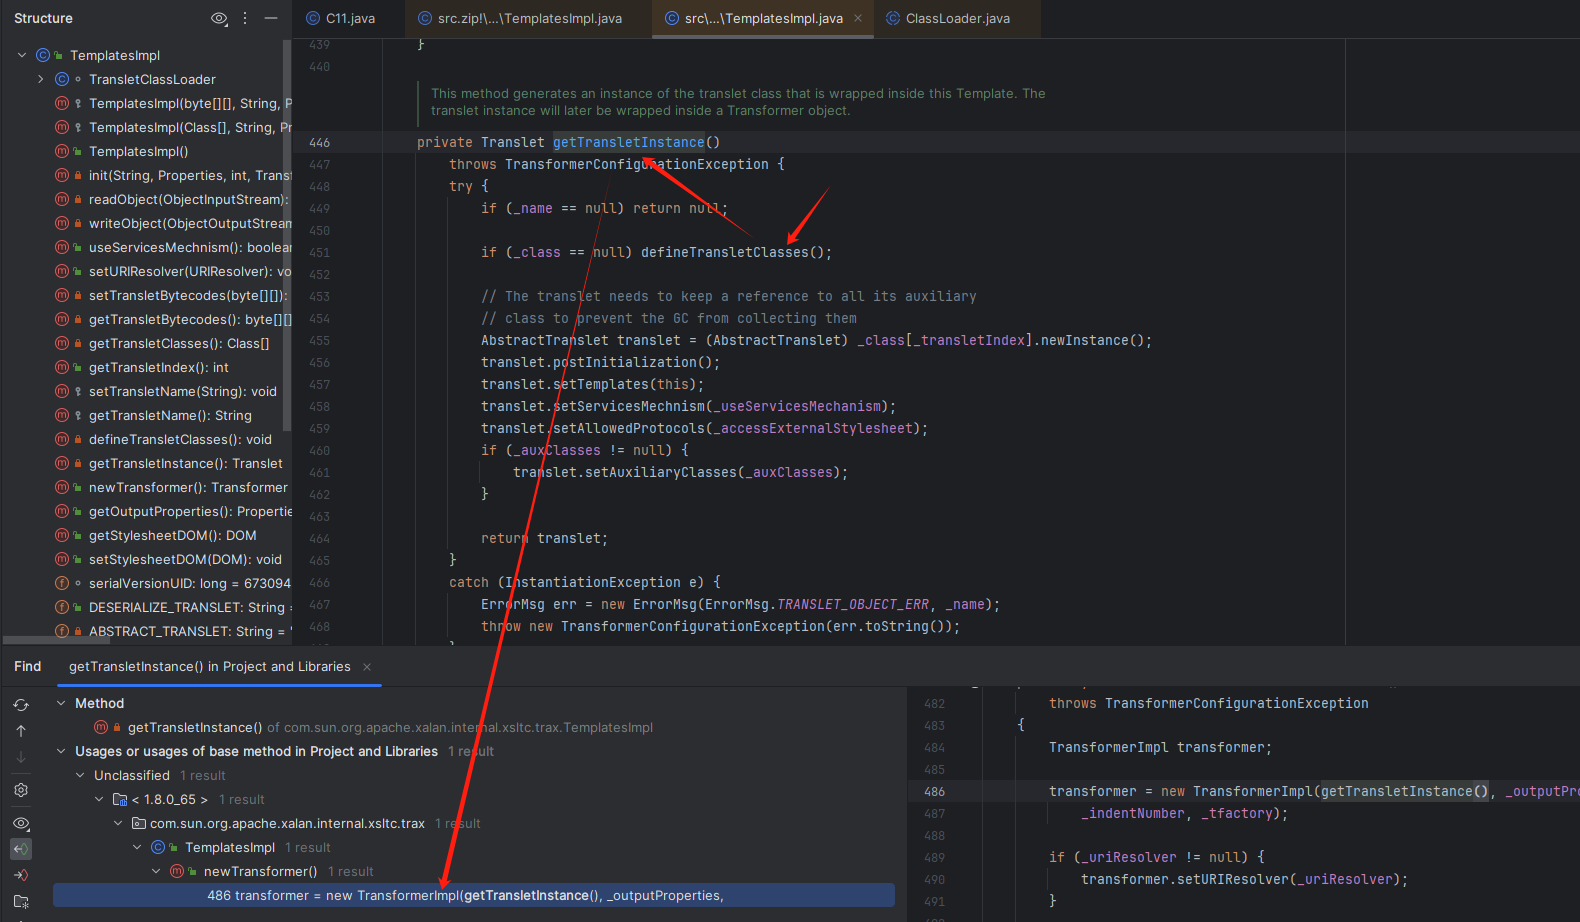Collapse newTransformer() node in Find results

coord(156,871)
